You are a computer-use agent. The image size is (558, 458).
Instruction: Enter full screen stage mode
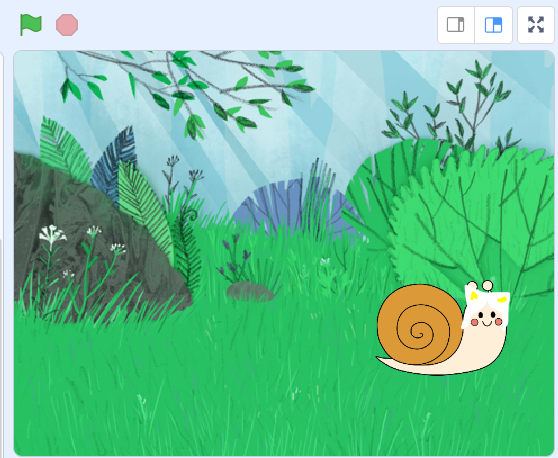click(x=536, y=25)
